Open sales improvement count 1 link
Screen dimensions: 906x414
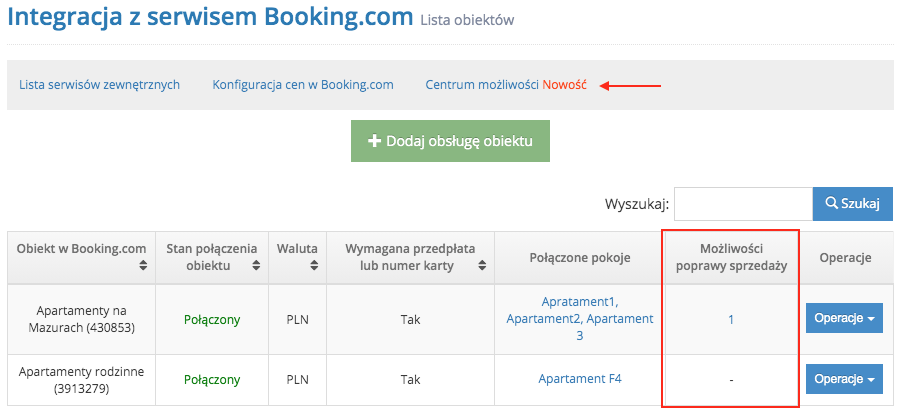[731, 319]
